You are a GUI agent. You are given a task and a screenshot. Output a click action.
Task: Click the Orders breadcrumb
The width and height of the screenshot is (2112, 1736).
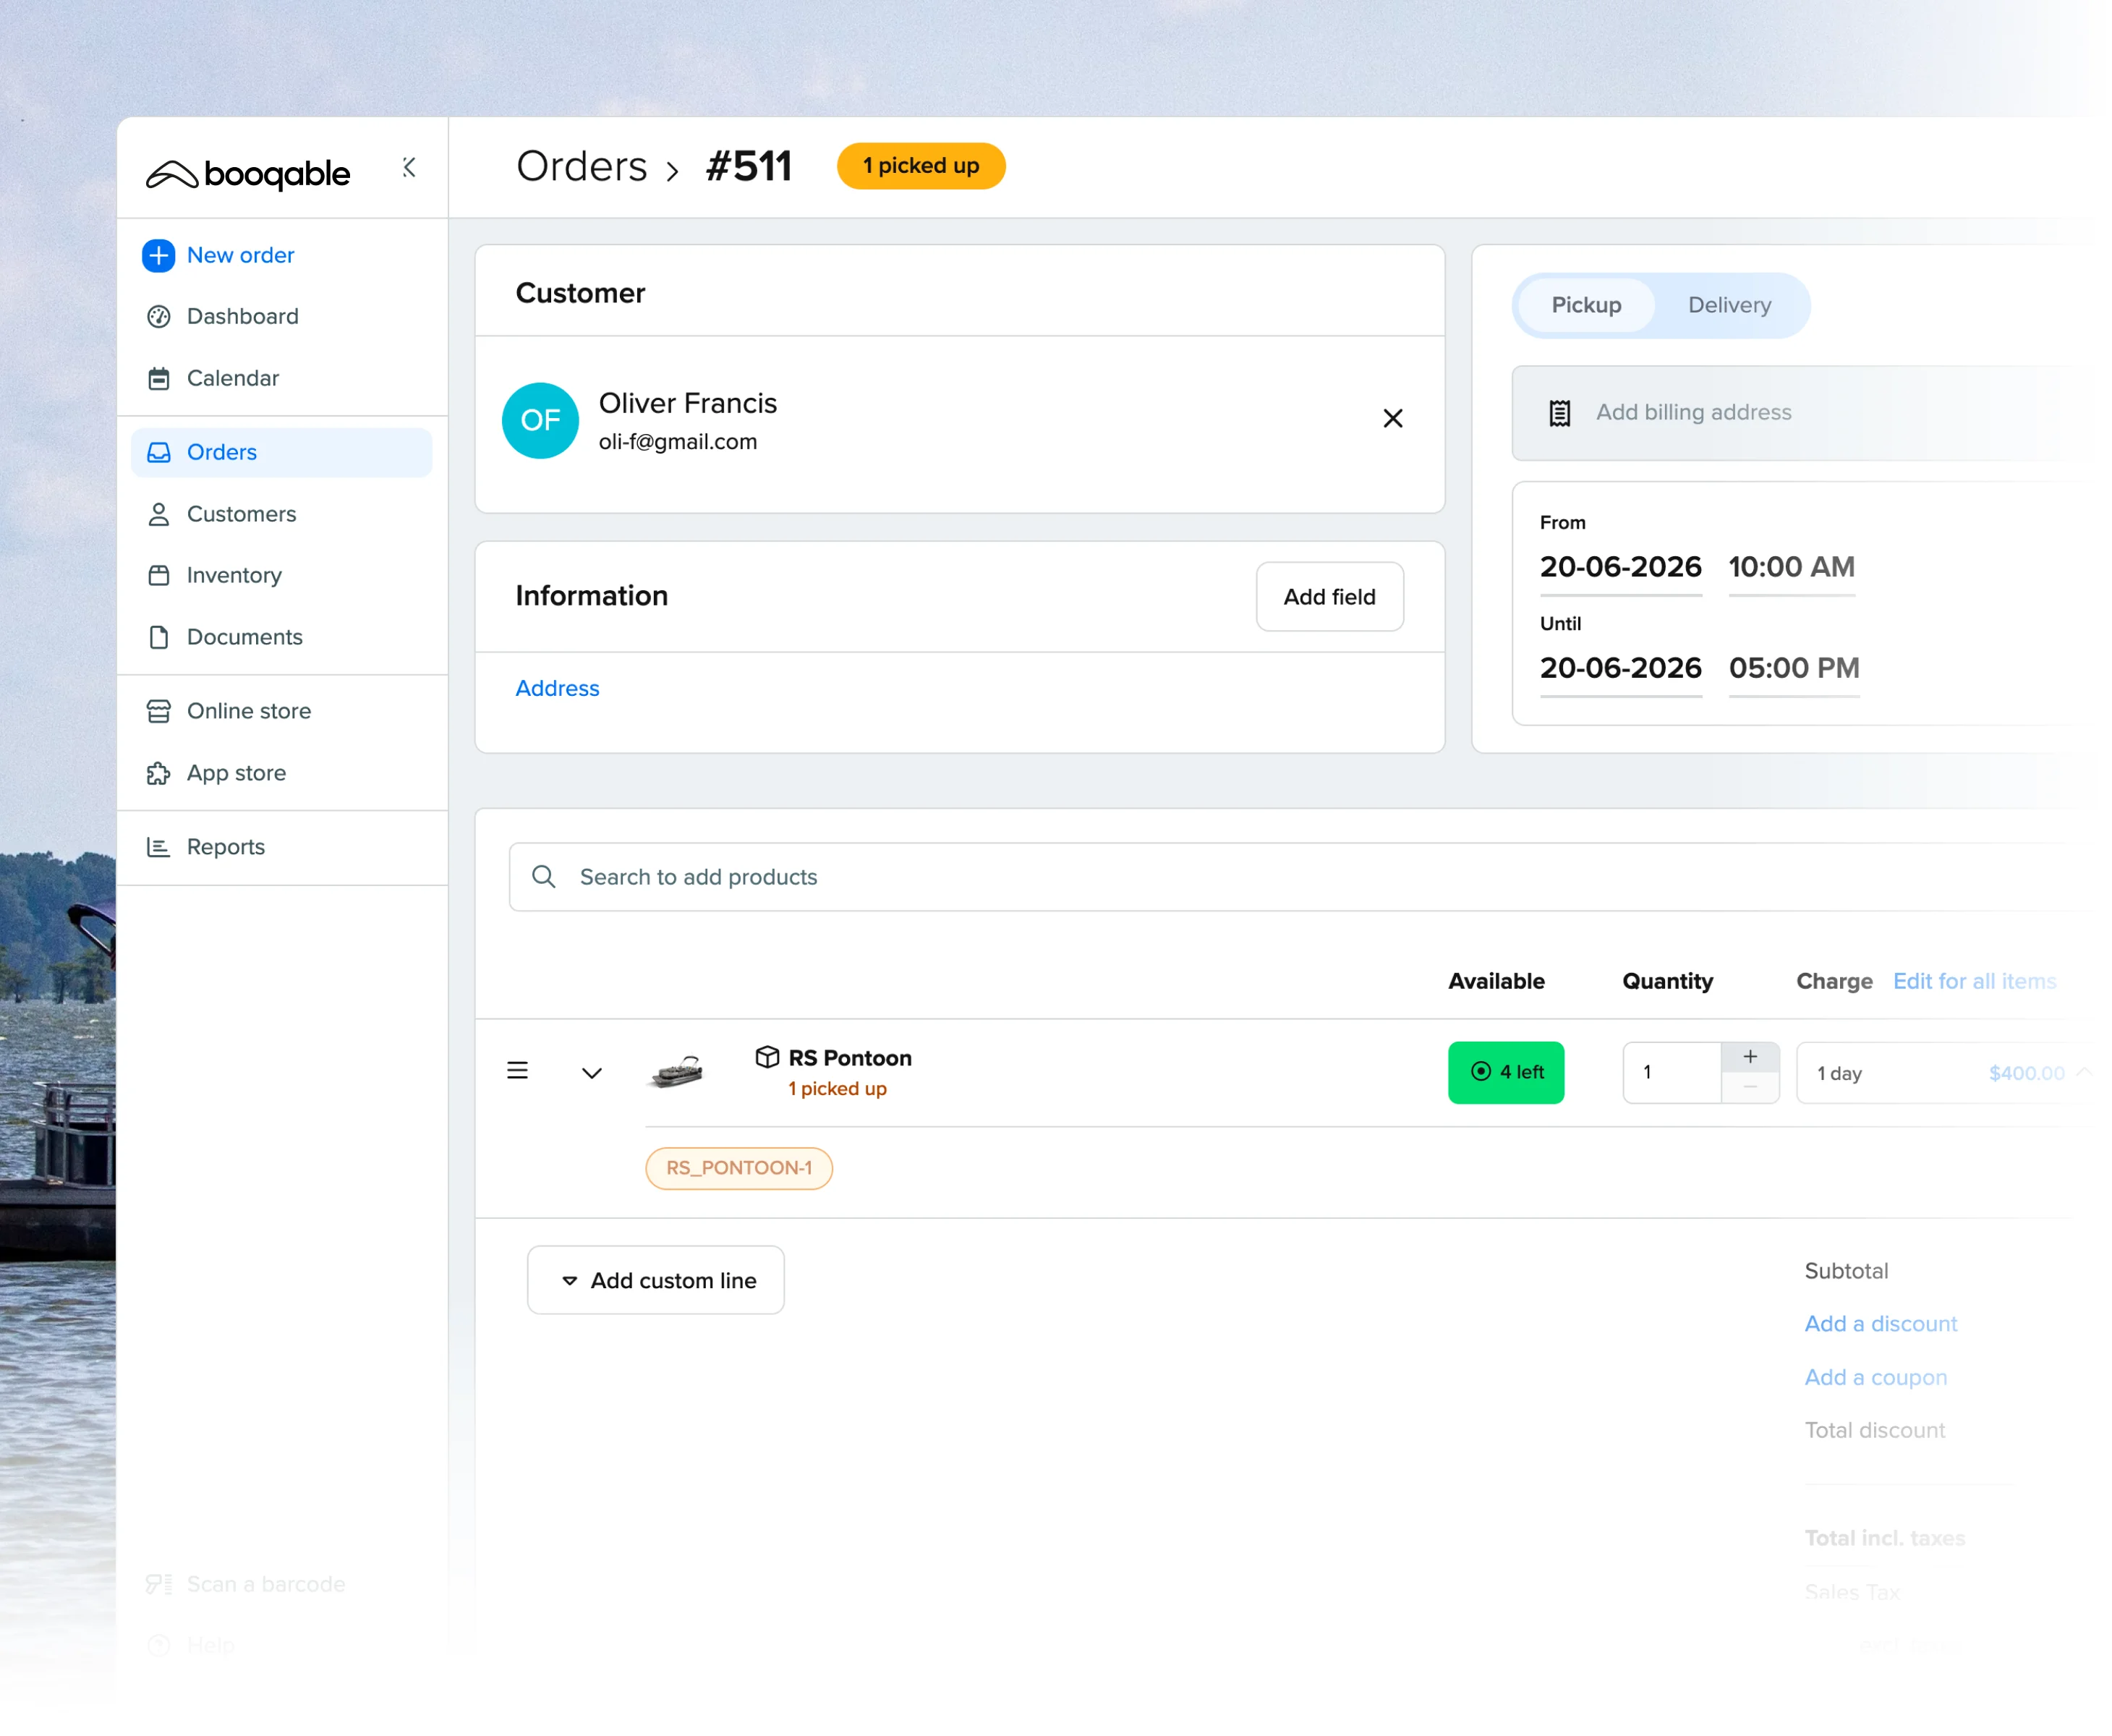pyautogui.click(x=582, y=166)
